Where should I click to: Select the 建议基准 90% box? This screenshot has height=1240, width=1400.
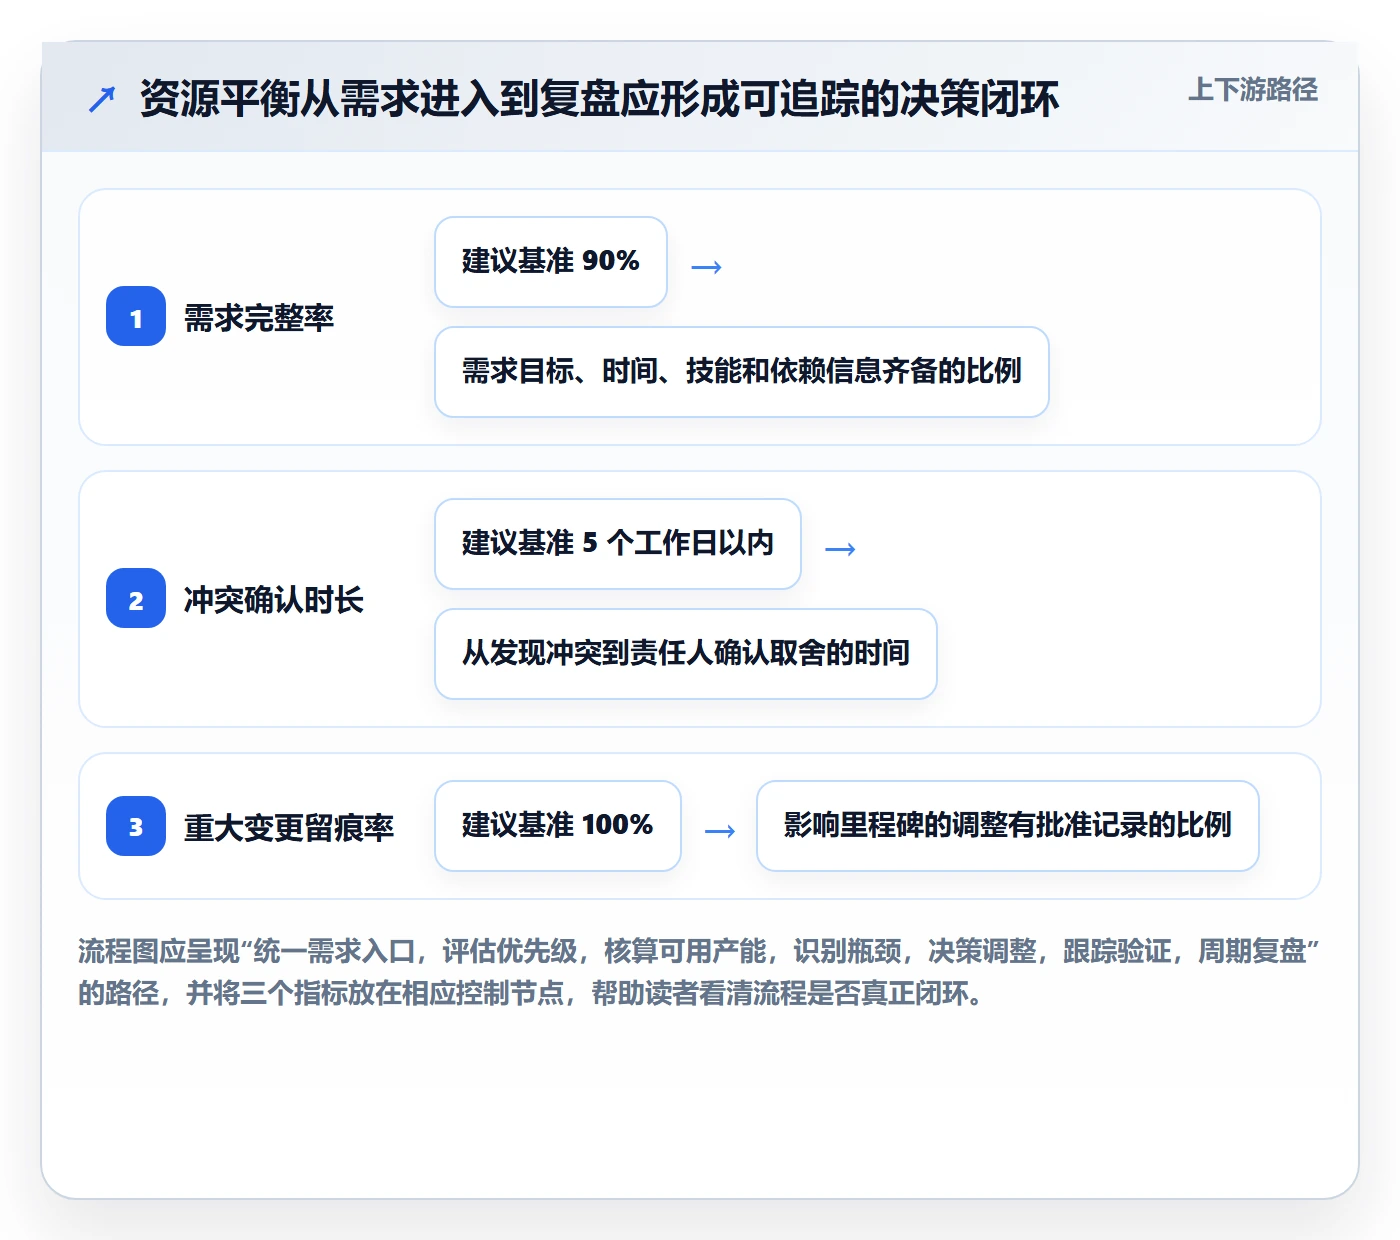click(551, 262)
